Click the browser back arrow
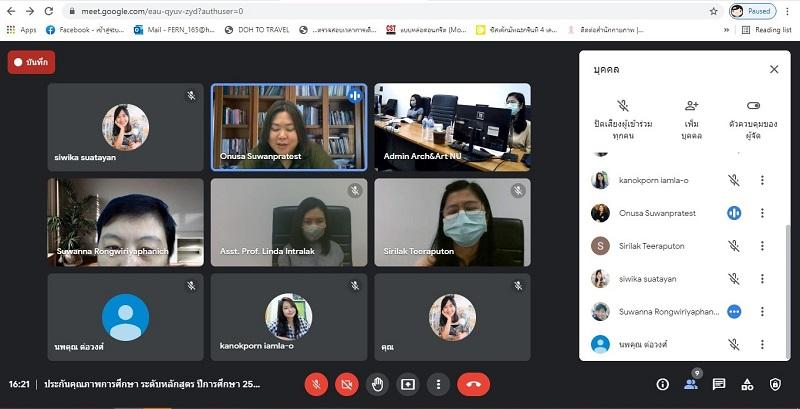This screenshot has height=409, width=800. click(11, 11)
